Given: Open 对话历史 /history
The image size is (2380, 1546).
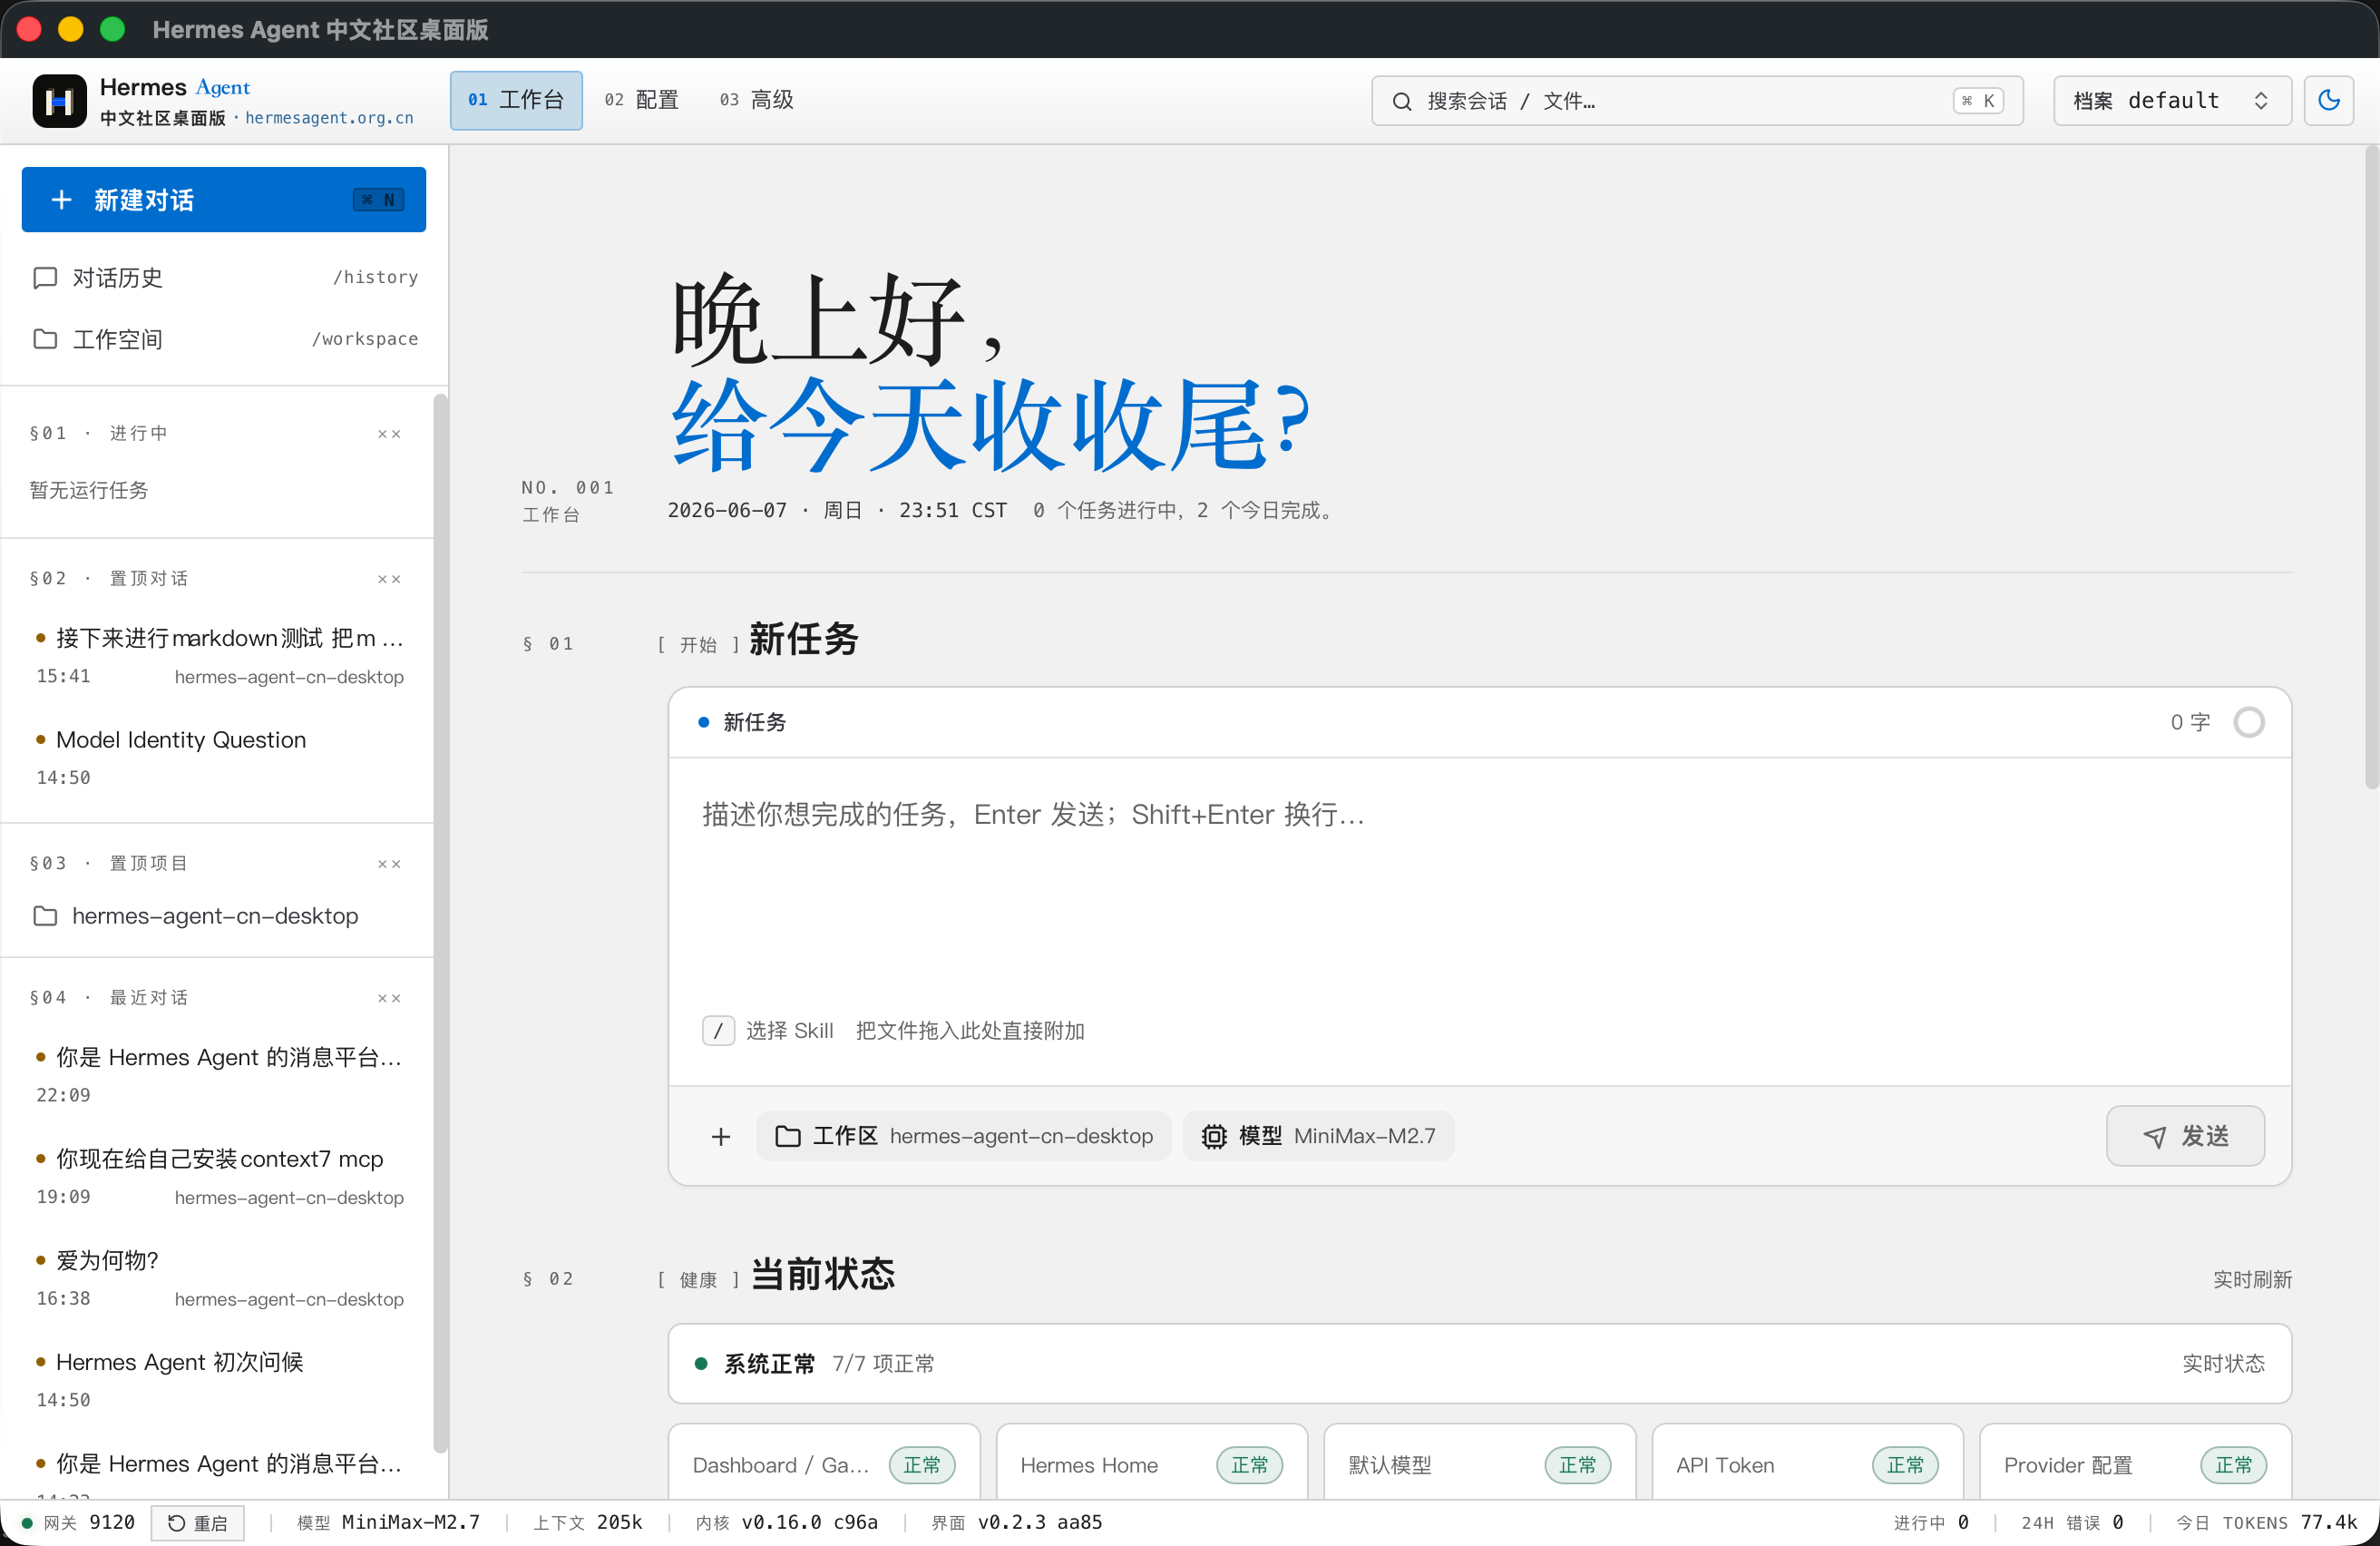Looking at the screenshot, I should click(x=224, y=277).
